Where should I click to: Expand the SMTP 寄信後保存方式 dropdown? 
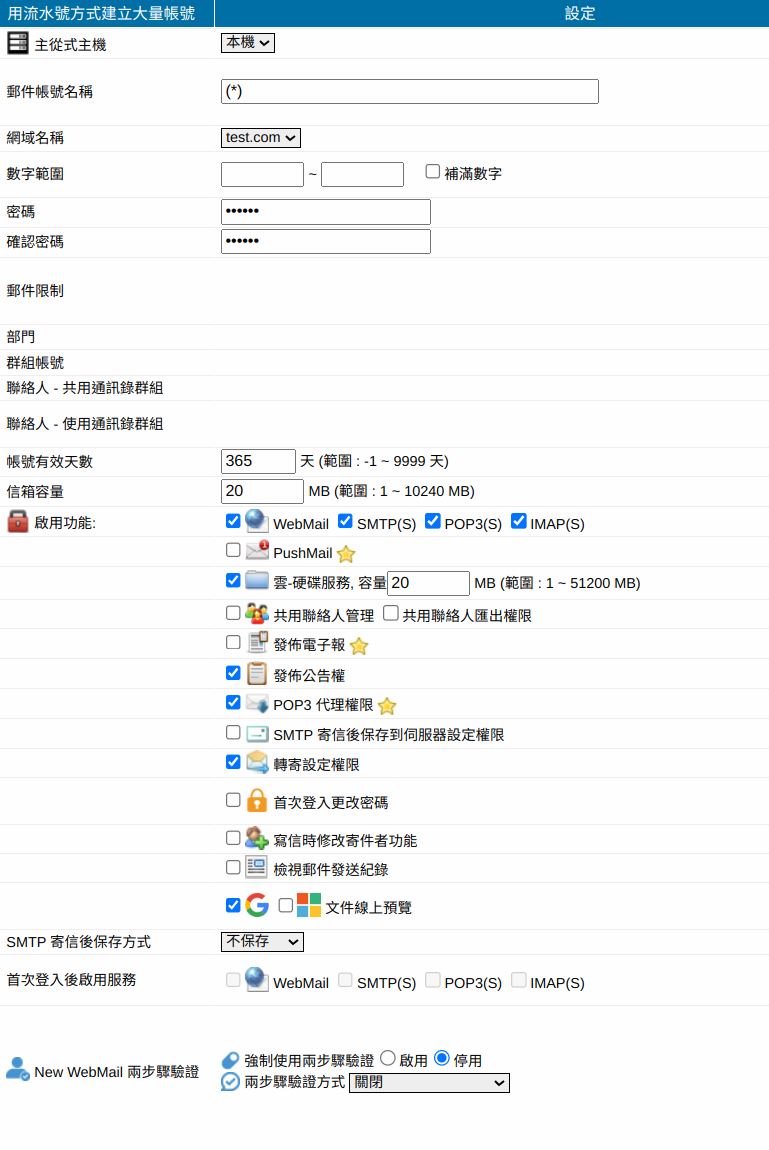click(262, 941)
